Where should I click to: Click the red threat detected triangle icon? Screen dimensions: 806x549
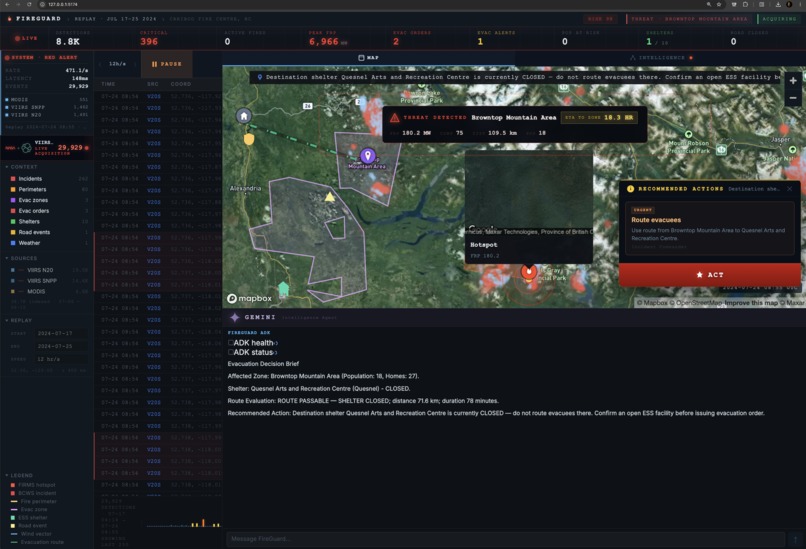(x=394, y=118)
